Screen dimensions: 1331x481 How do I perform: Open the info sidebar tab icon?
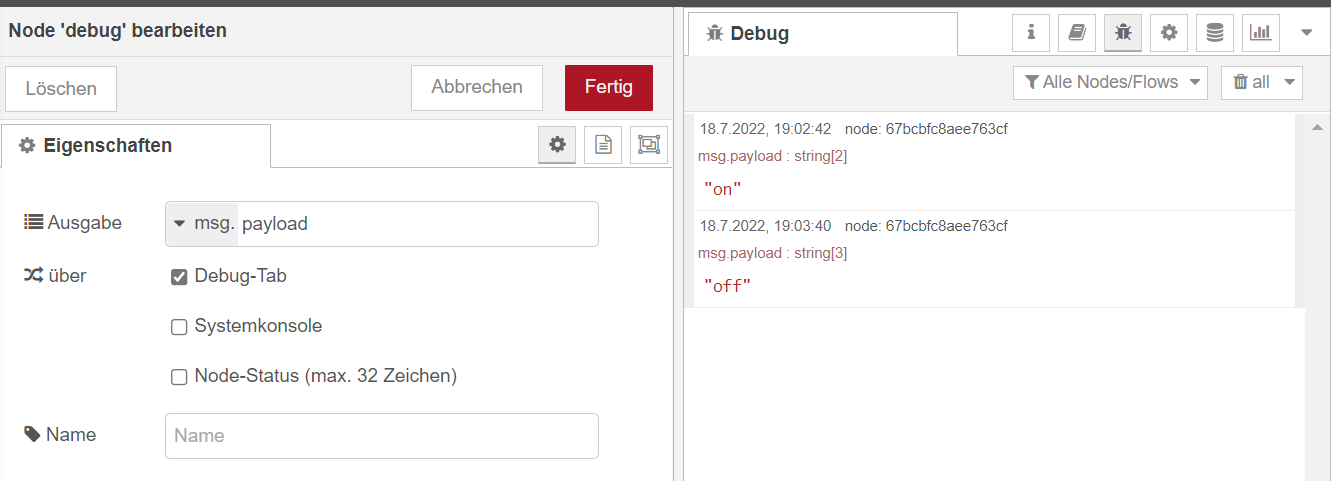[1031, 33]
